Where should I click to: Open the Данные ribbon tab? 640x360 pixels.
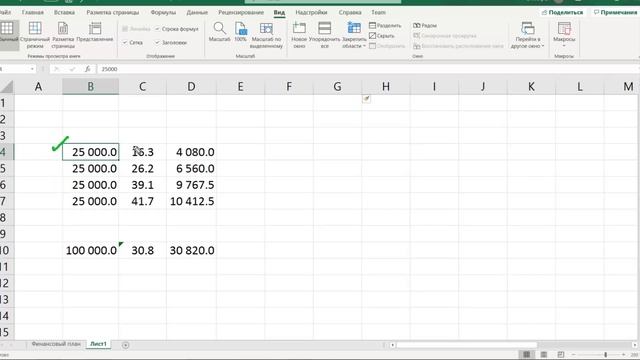[x=197, y=13]
